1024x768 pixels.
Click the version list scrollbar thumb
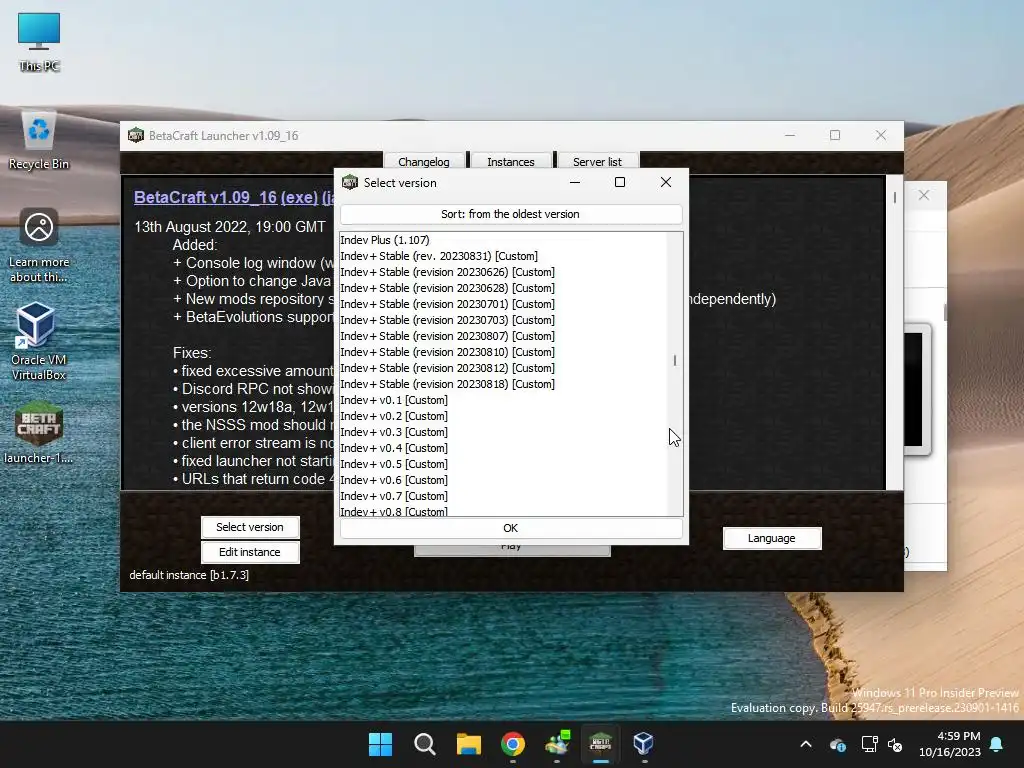click(x=675, y=360)
